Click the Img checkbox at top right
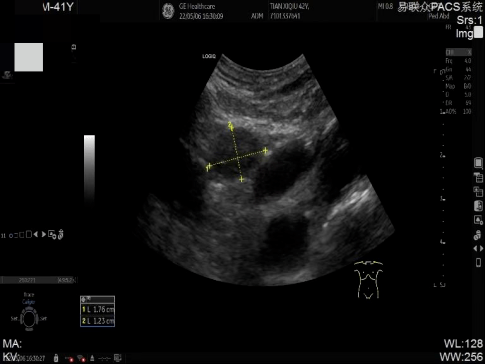 pos(478,32)
